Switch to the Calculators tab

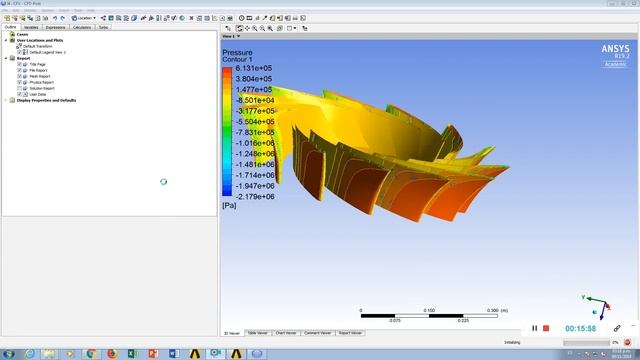(x=82, y=27)
